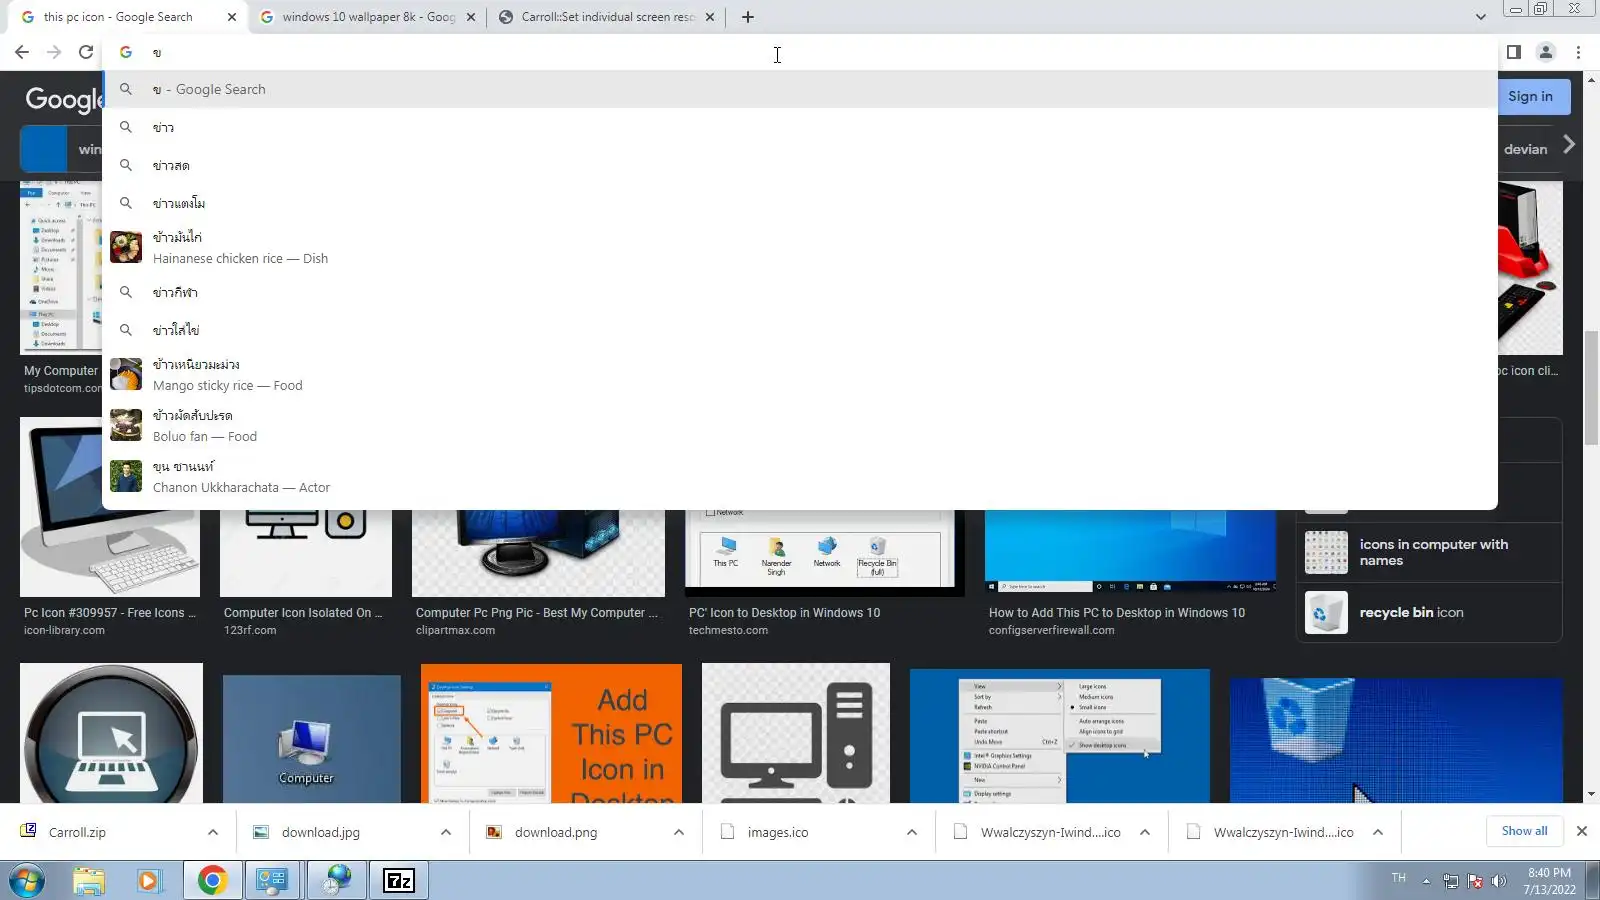Select the 'recycle bin icon' related search
This screenshot has width=1600, height=900.
(x=1430, y=612)
